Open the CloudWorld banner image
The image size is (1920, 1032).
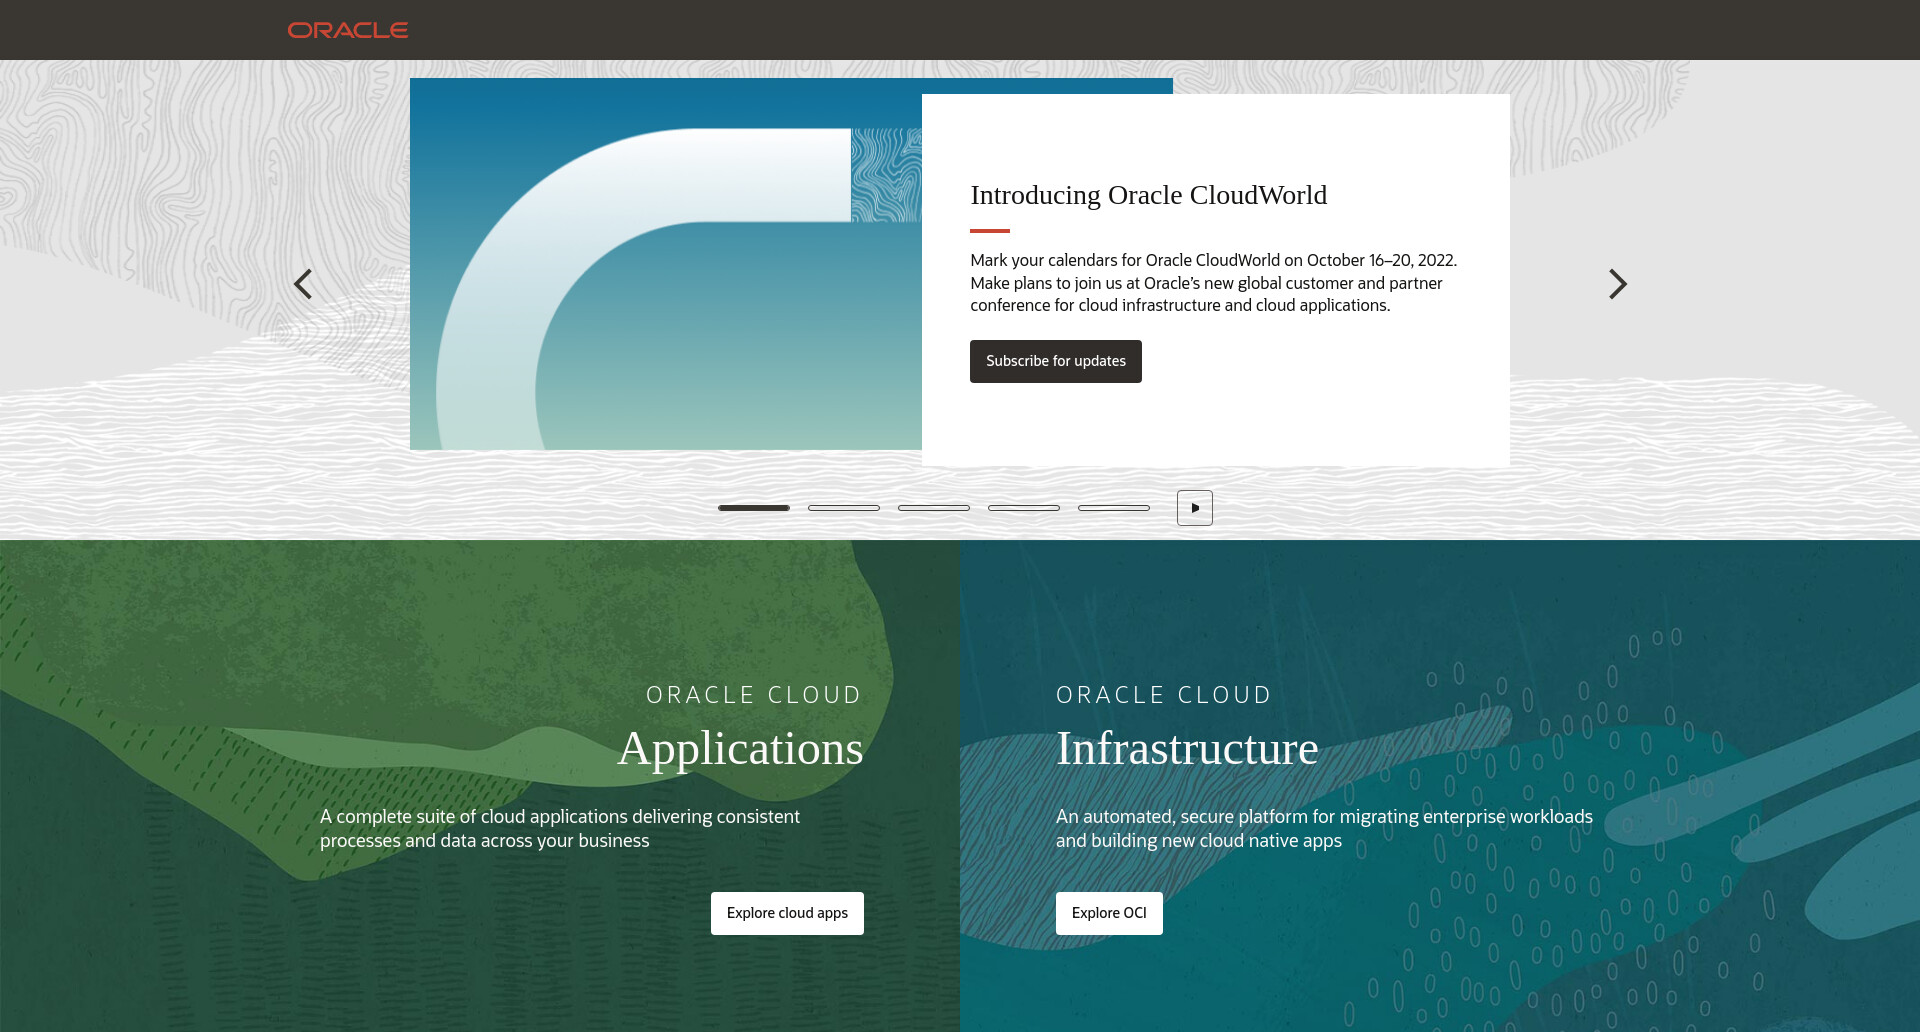[x=666, y=264]
